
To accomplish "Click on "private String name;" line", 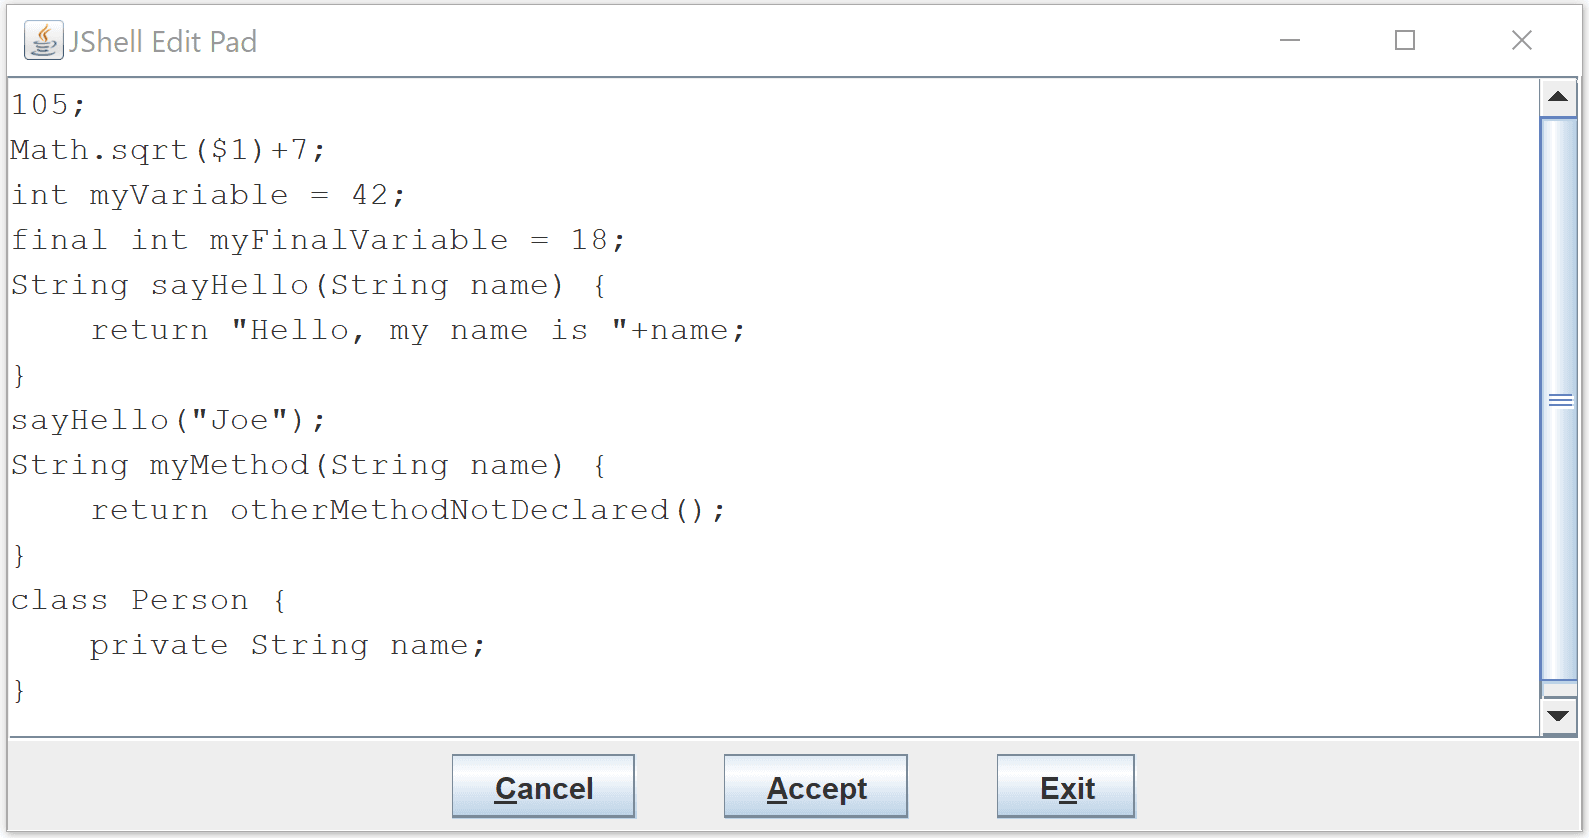I will pyautogui.click(x=288, y=645).
